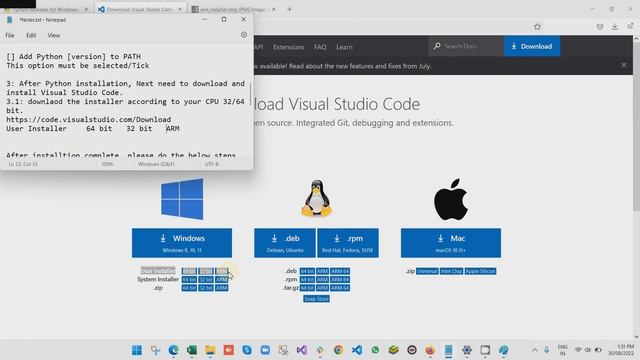This screenshot has width=640, height=360.
Task: Open Settings gear in the taskbar
Action: point(467,350)
